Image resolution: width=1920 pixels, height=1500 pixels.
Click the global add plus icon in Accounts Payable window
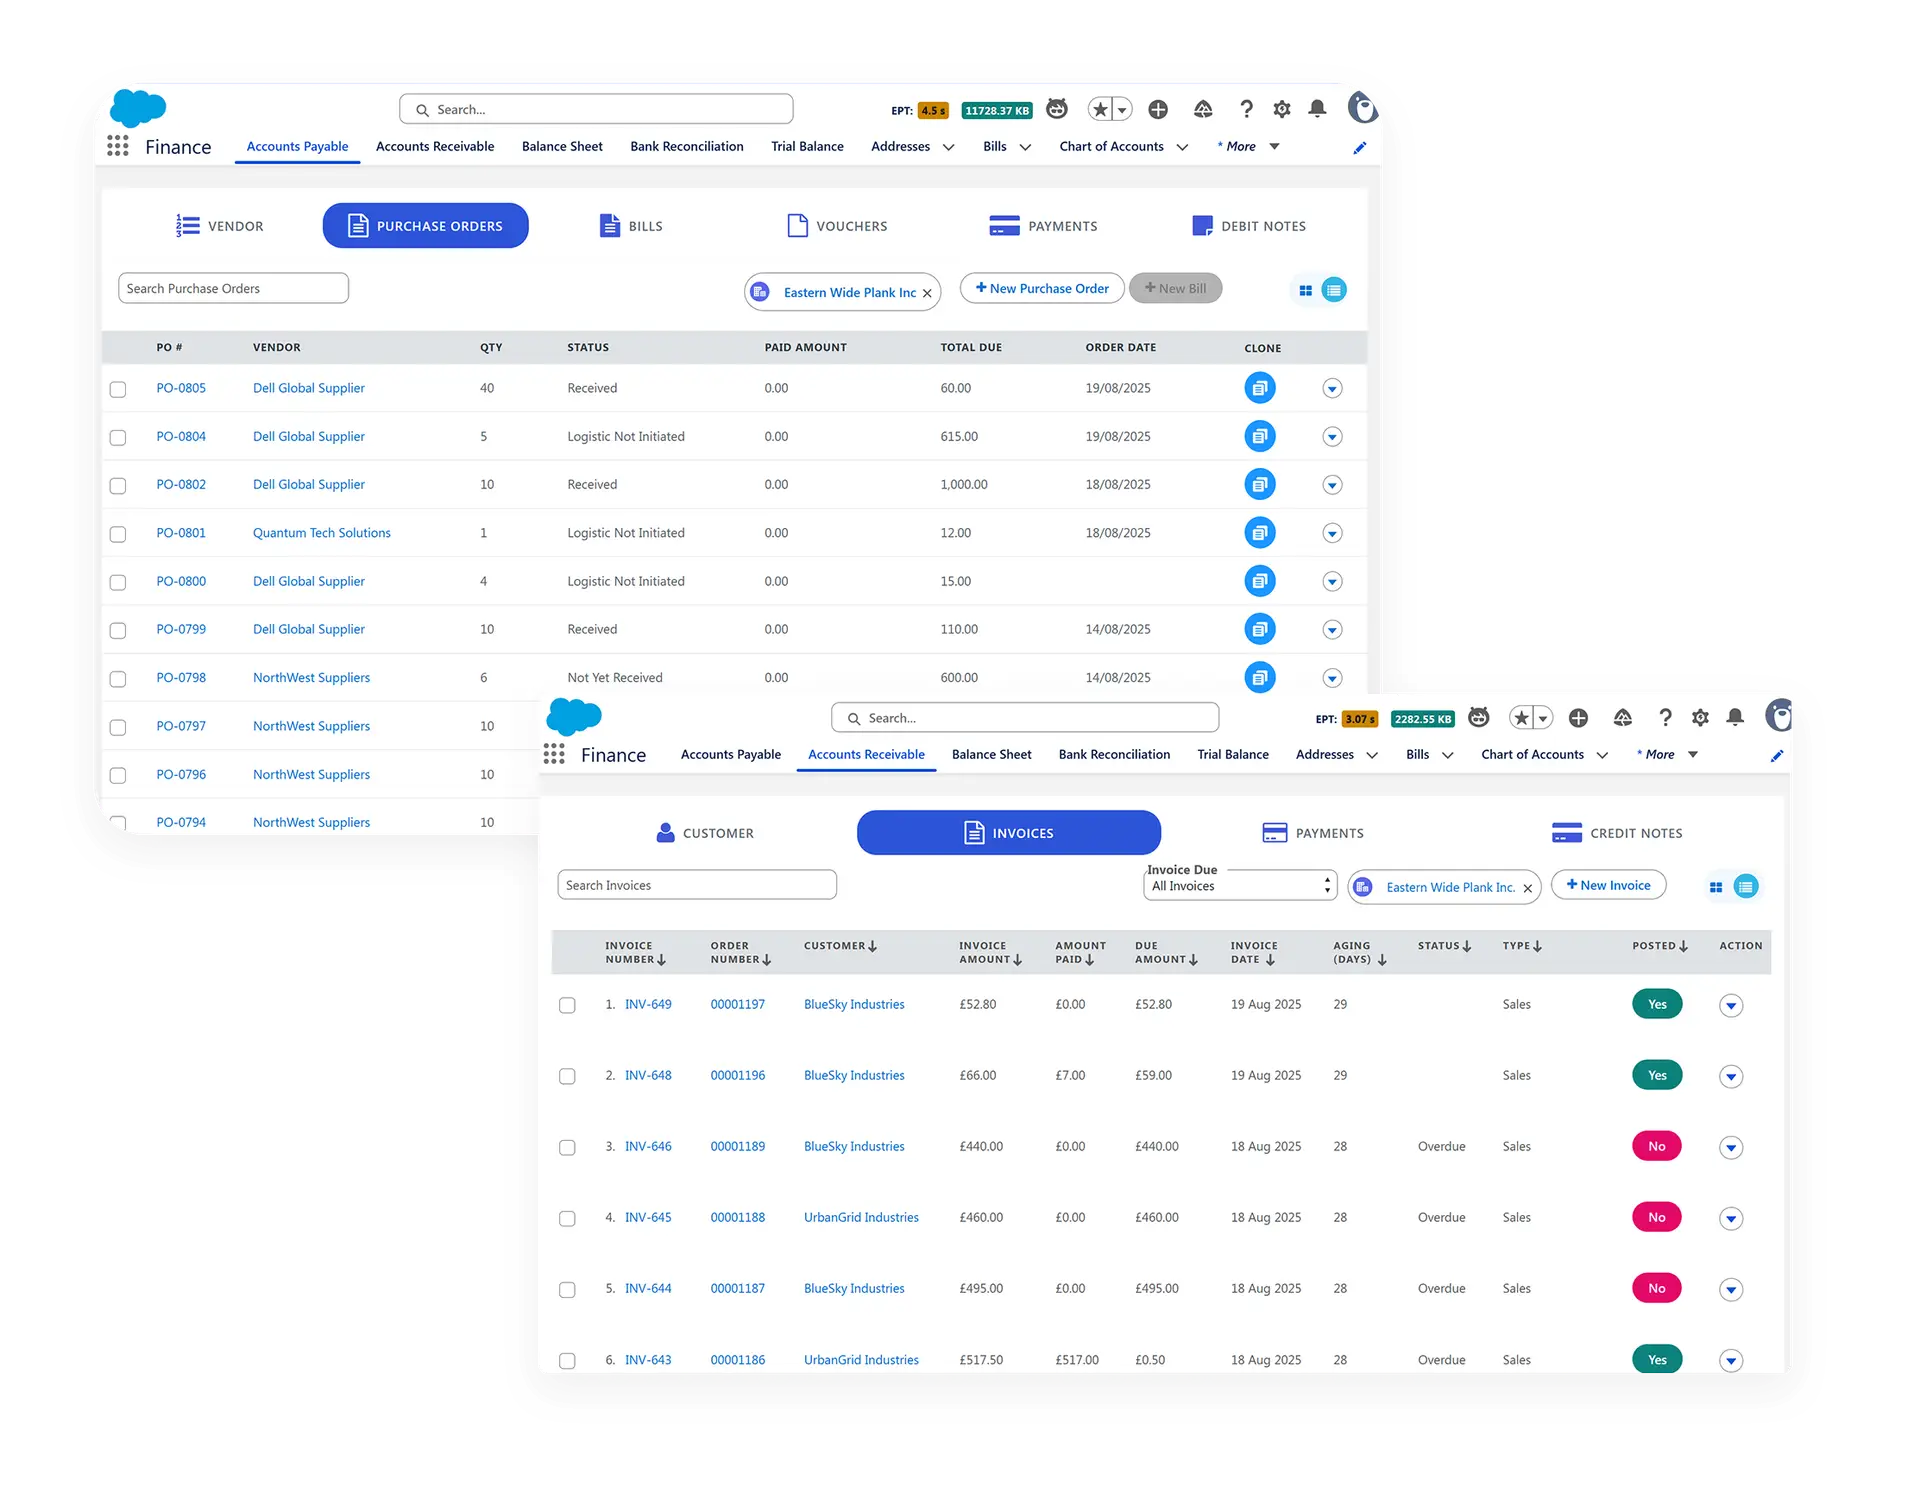(x=1158, y=109)
